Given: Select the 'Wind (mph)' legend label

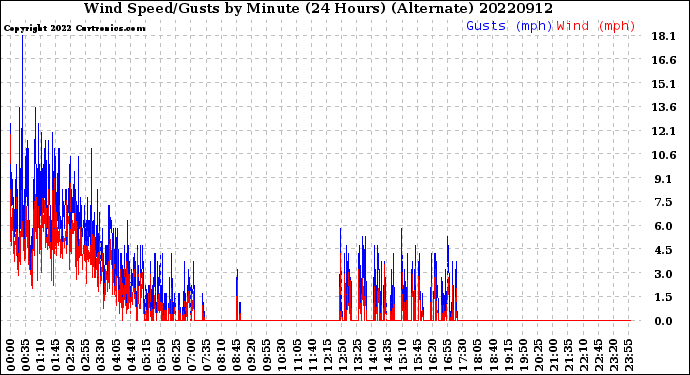Looking at the screenshot, I should [596, 26].
